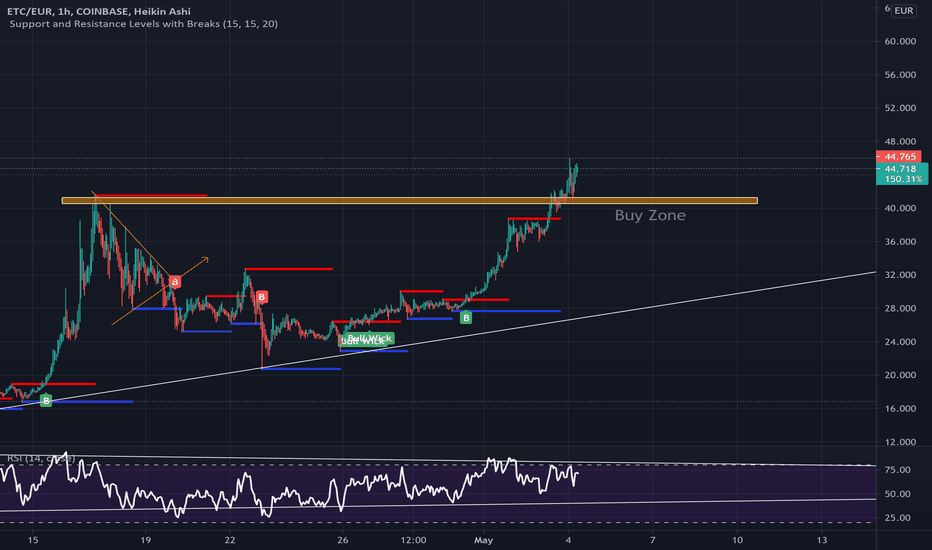932x550 pixels.
Task: Click the 48.000 price axis label
Action: 900,142
